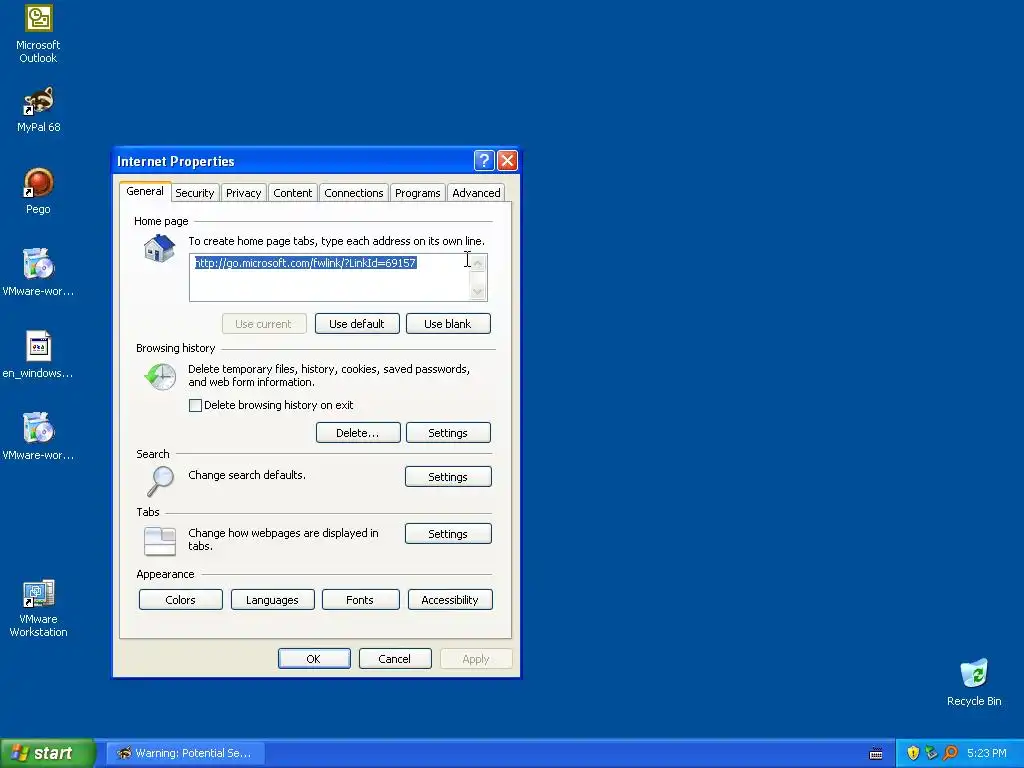Switch to the Warning: Potential Se... taskbar window
The width and height of the screenshot is (1024, 768).
(x=185, y=753)
